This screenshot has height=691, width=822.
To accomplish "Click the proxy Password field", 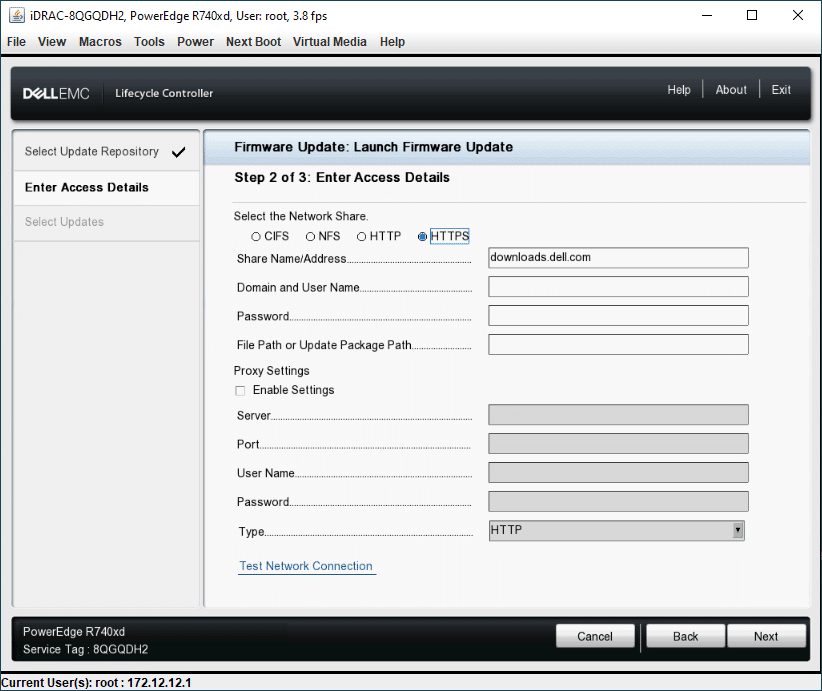I will (x=618, y=502).
